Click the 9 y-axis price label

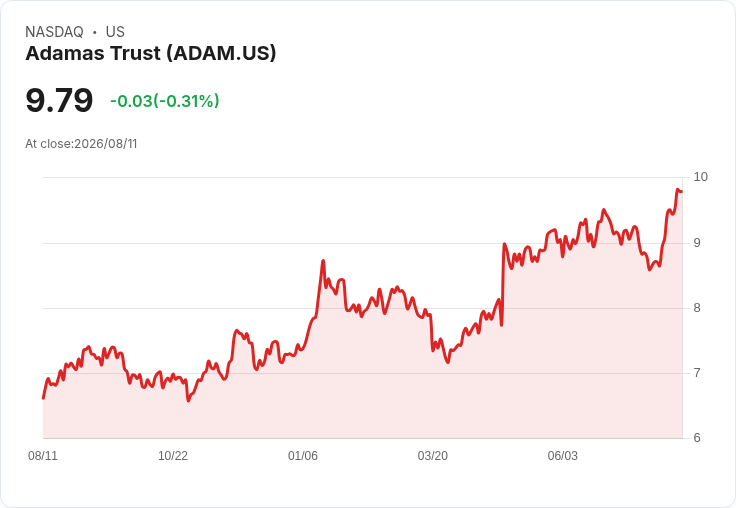[697, 243]
